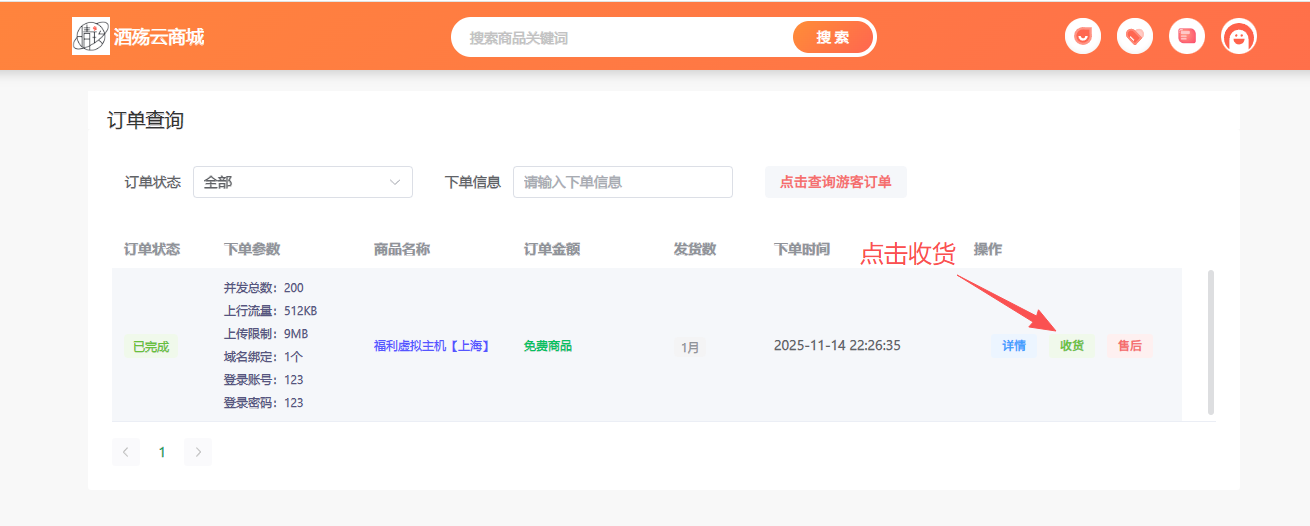Click the 1月 quantity tag

[x=690, y=347]
